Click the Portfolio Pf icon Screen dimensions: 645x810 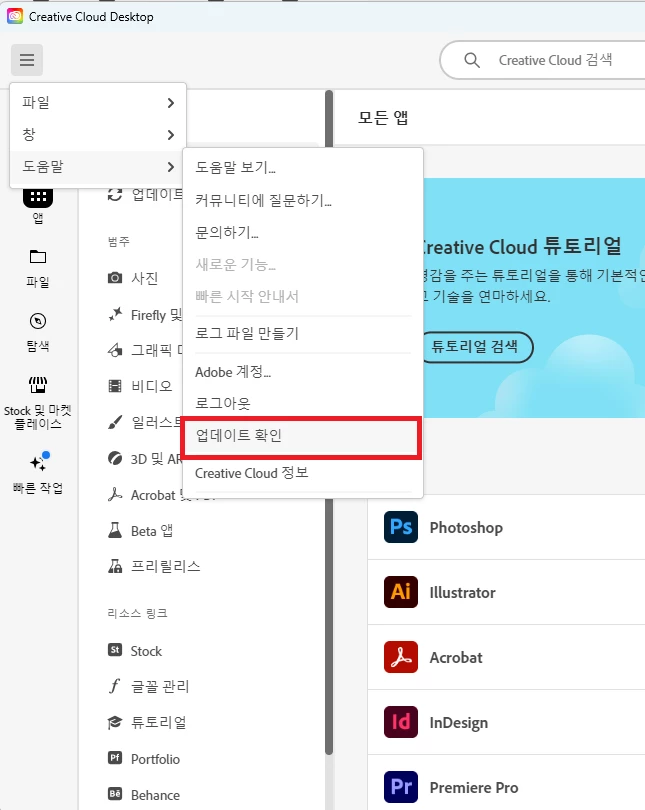115,758
